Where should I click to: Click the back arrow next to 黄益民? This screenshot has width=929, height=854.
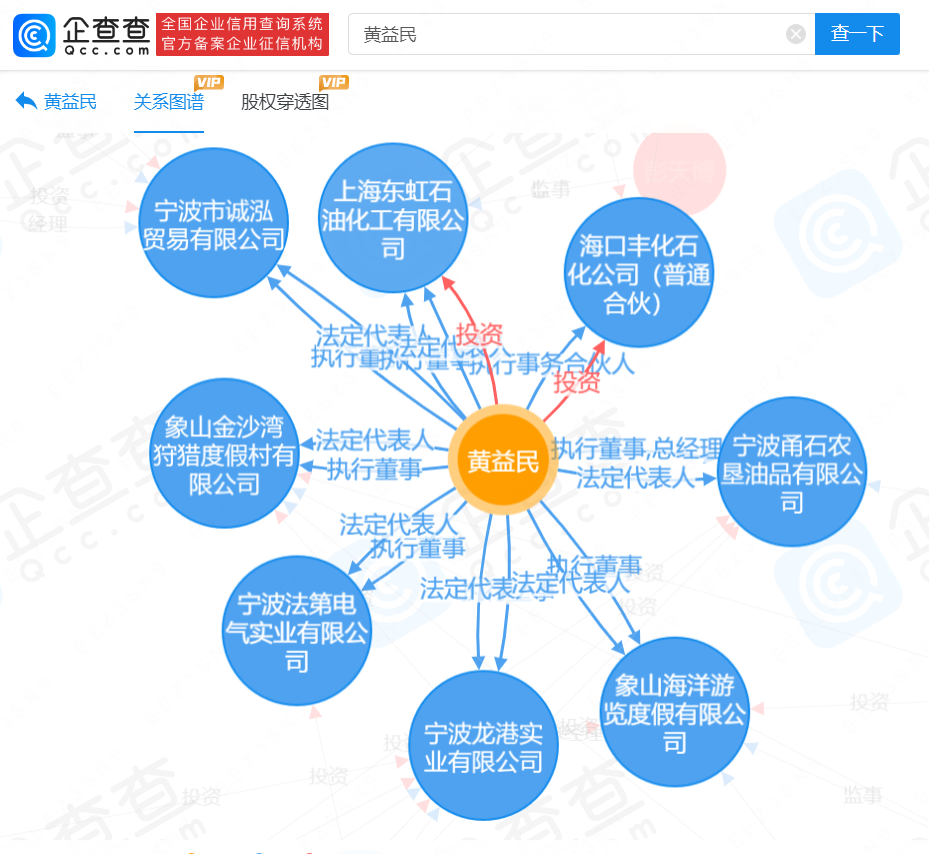[26, 101]
